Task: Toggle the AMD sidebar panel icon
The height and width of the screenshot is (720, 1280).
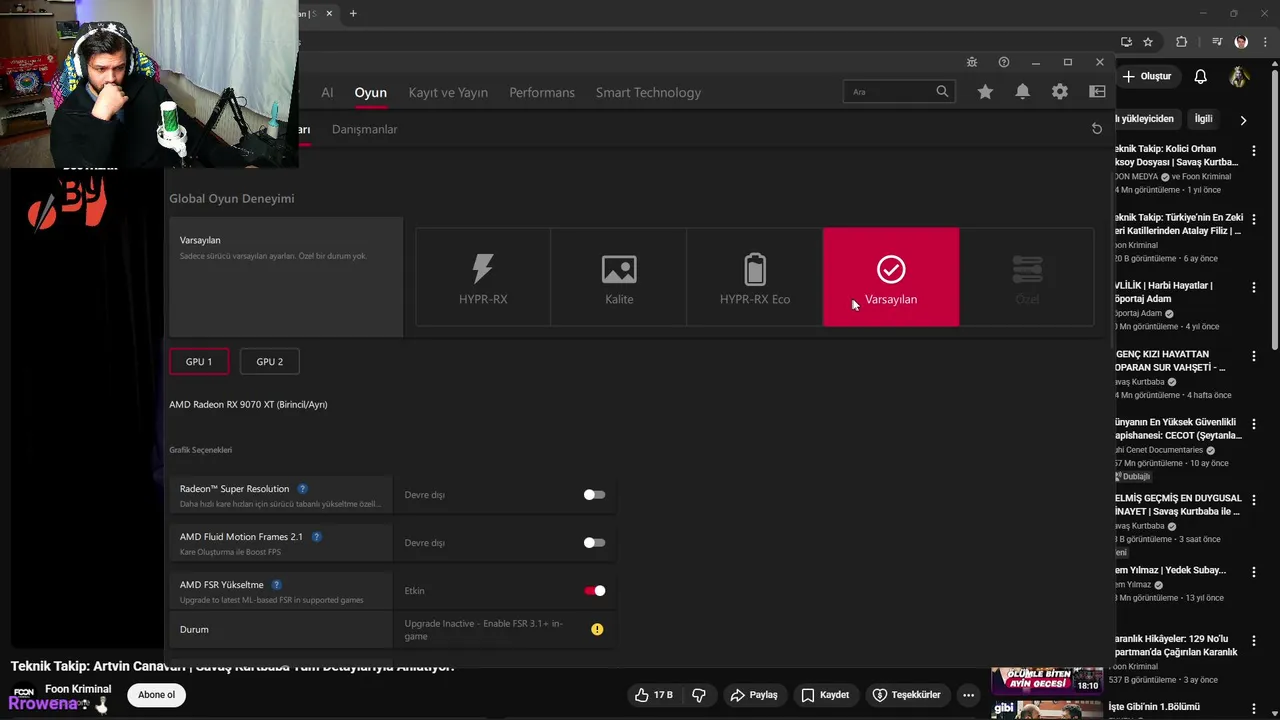Action: pos(1097,92)
